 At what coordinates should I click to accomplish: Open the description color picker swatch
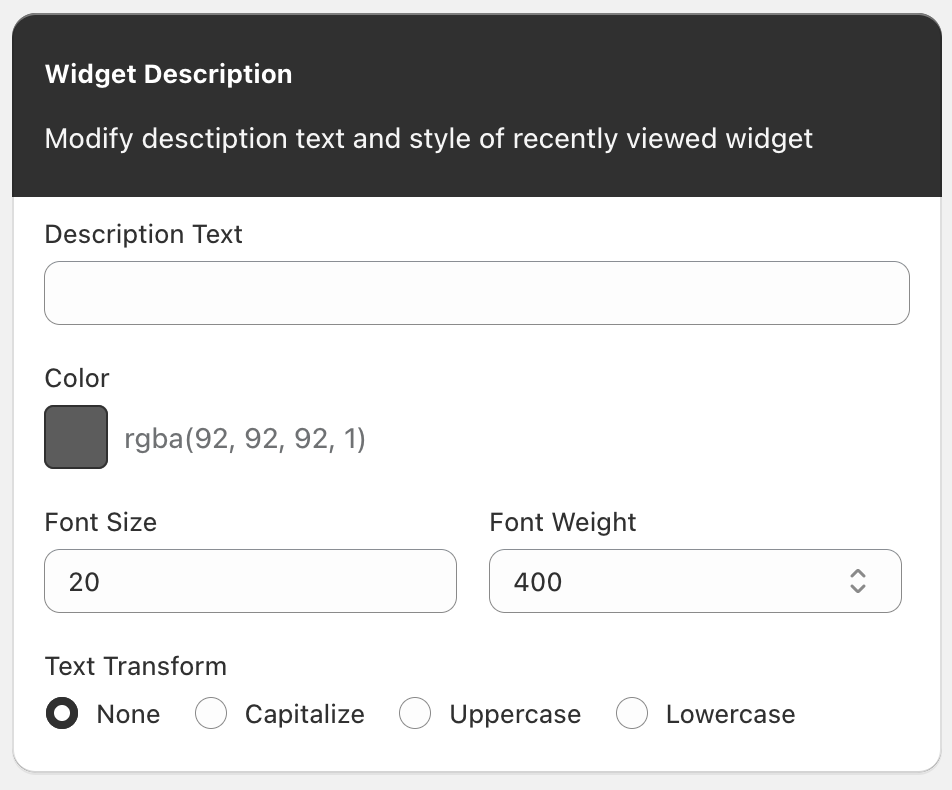point(75,437)
